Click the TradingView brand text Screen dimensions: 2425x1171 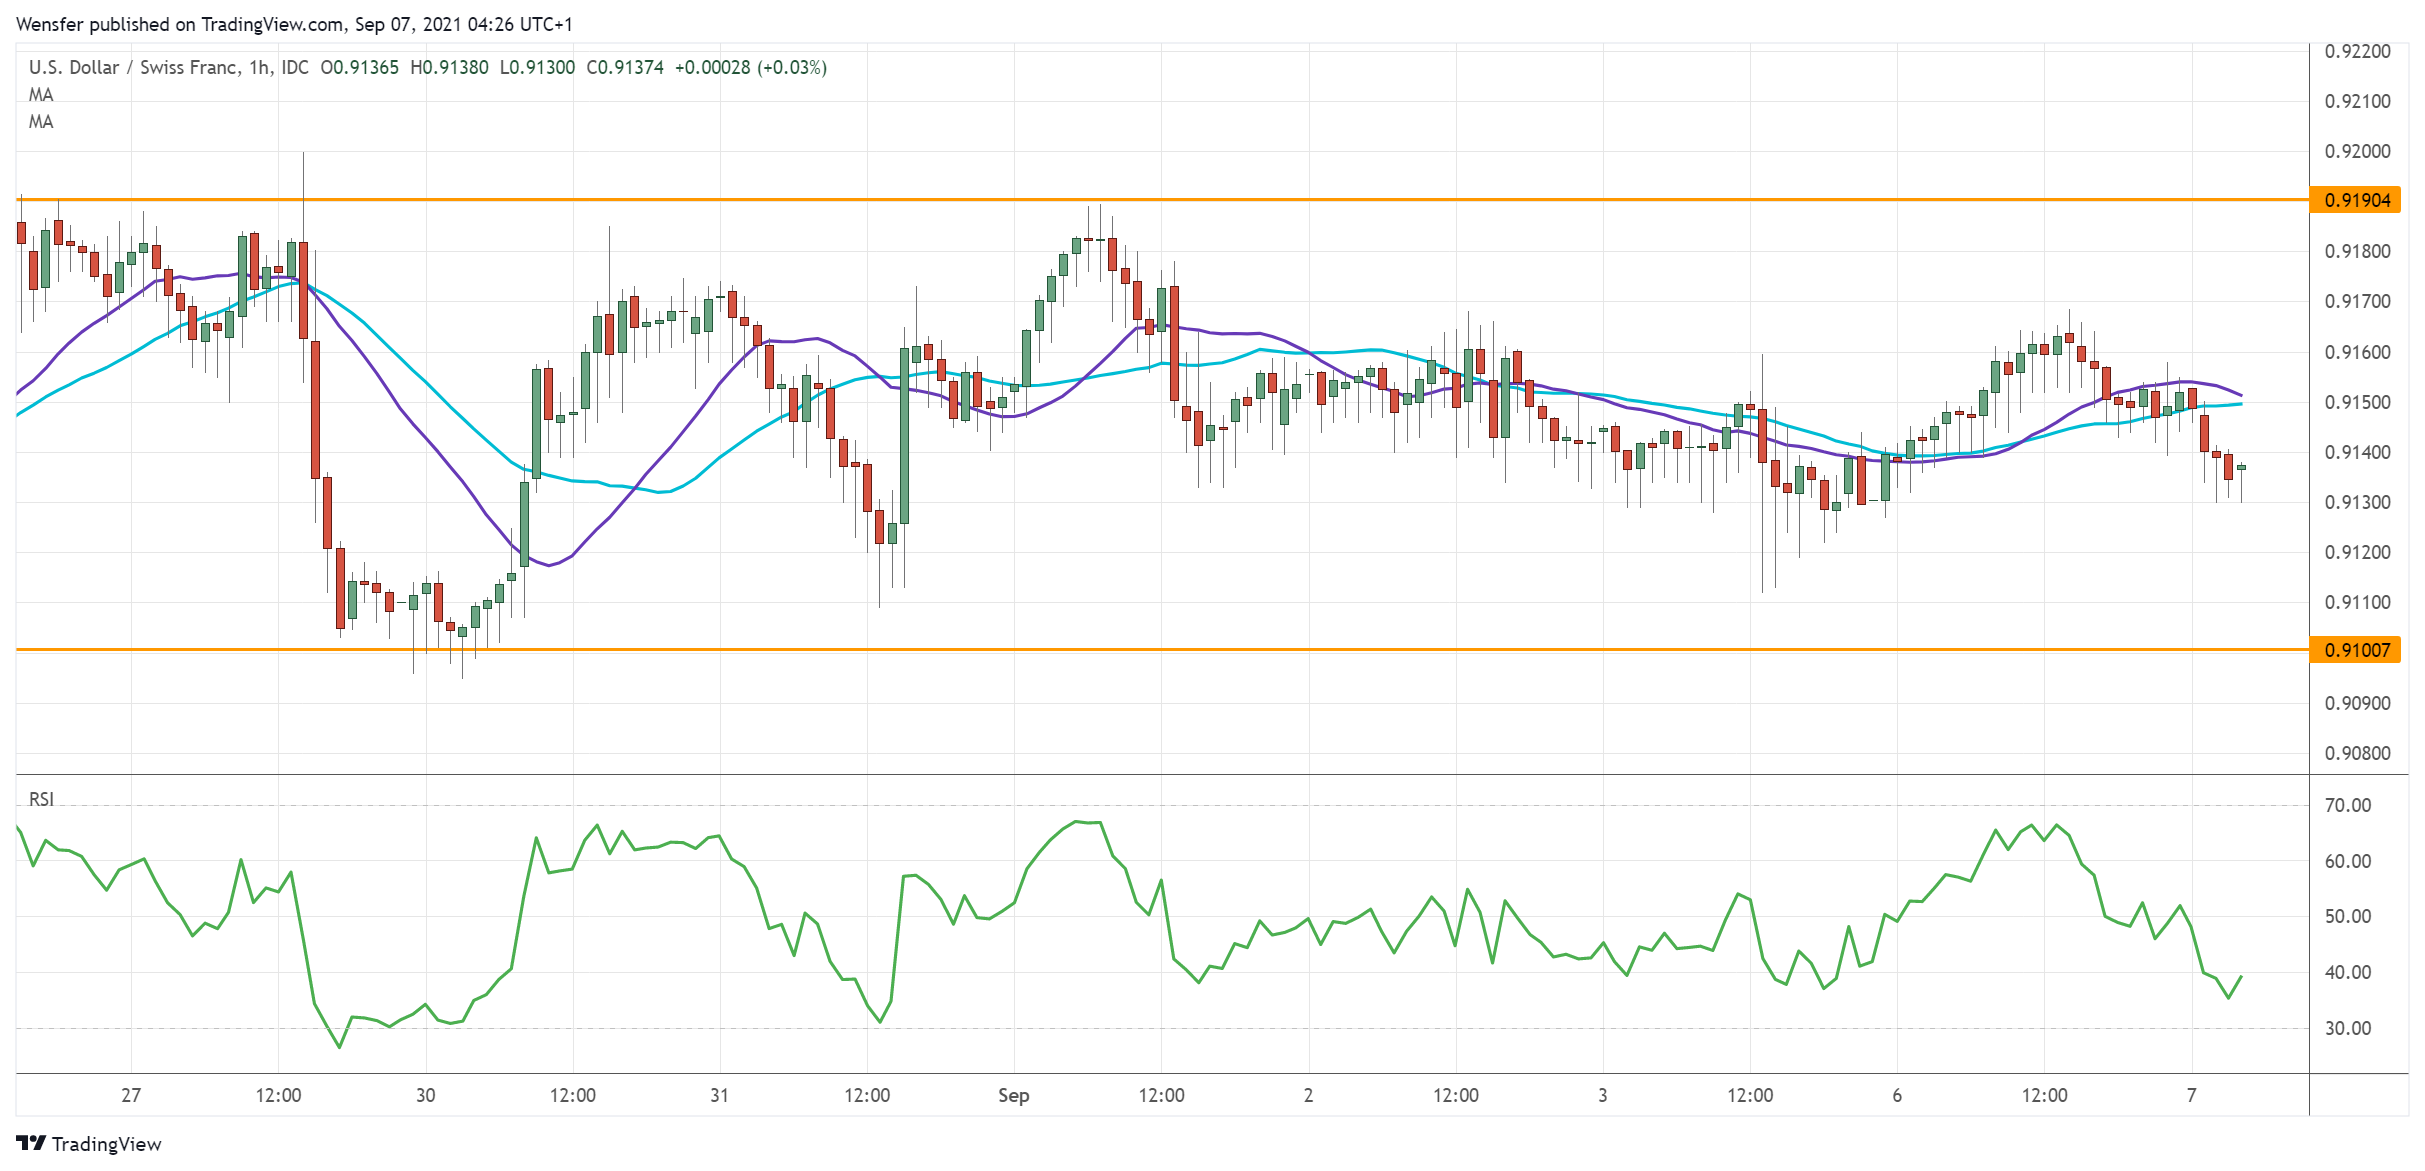pyautogui.click(x=106, y=1144)
